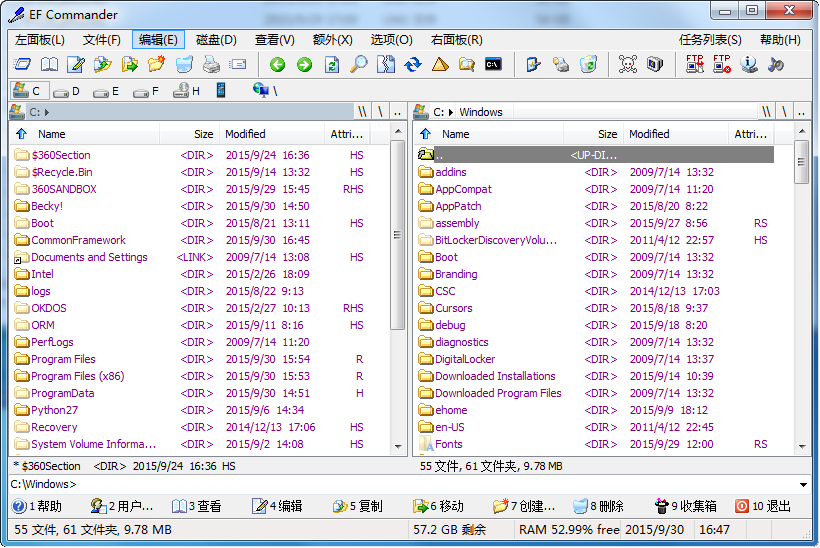
Task: Switch to drive E
Action: pyautogui.click(x=106, y=91)
